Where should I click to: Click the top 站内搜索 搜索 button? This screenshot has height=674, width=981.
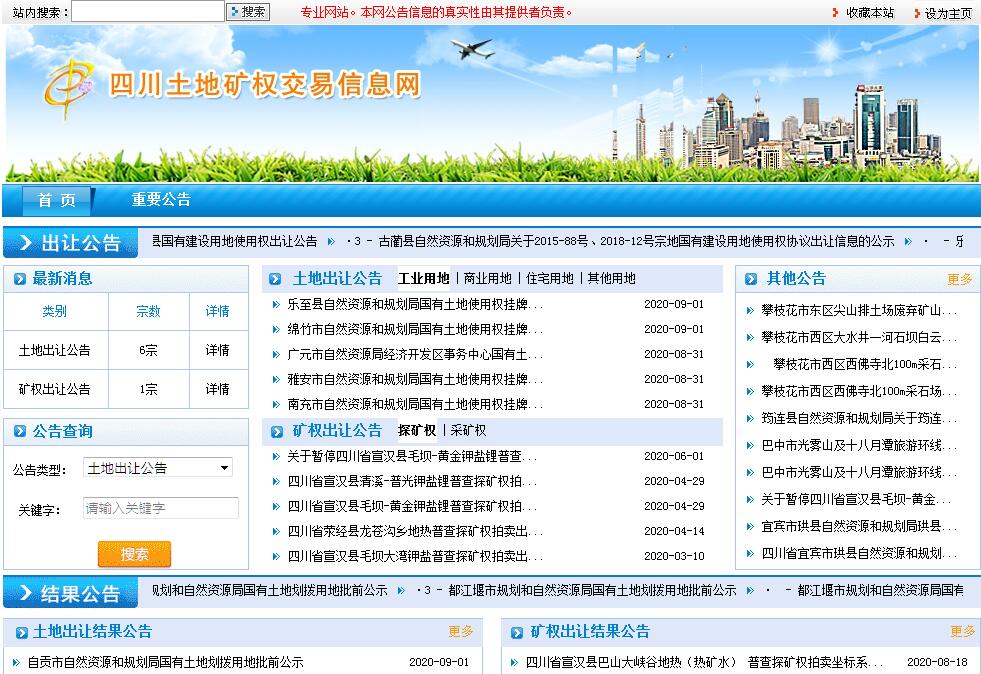[248, 12]
